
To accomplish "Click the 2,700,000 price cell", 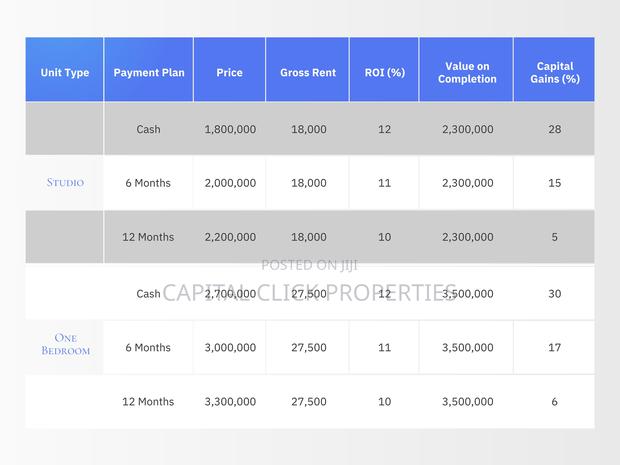I will tap(229, 294).
